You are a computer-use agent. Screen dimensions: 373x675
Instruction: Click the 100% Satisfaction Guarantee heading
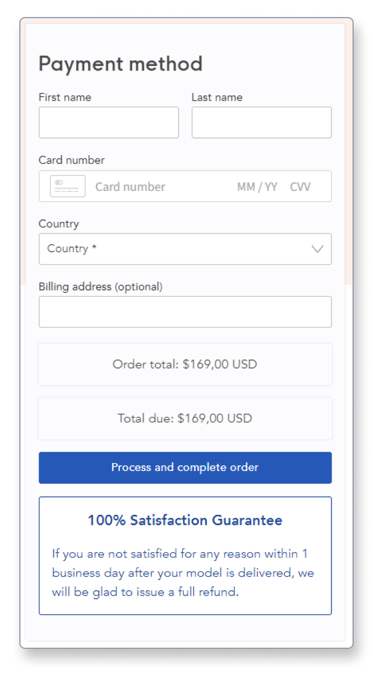(185, 520)
